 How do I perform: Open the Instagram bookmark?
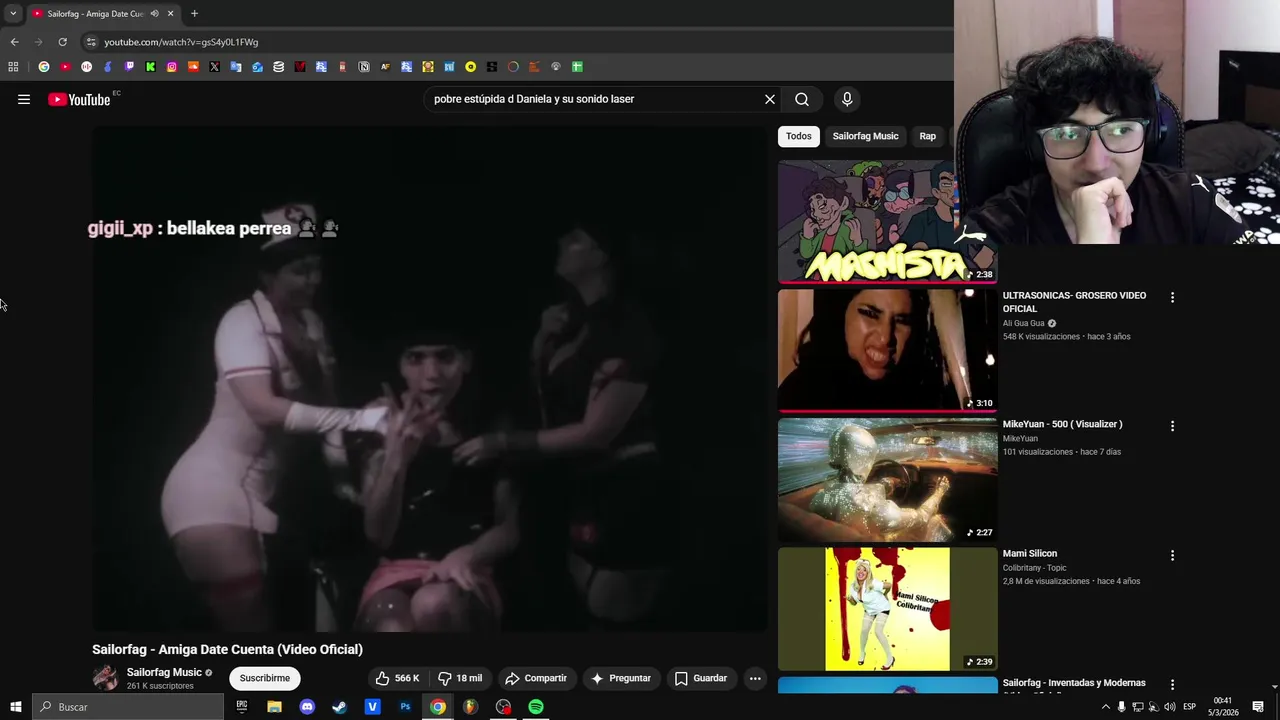coord(172,67)
